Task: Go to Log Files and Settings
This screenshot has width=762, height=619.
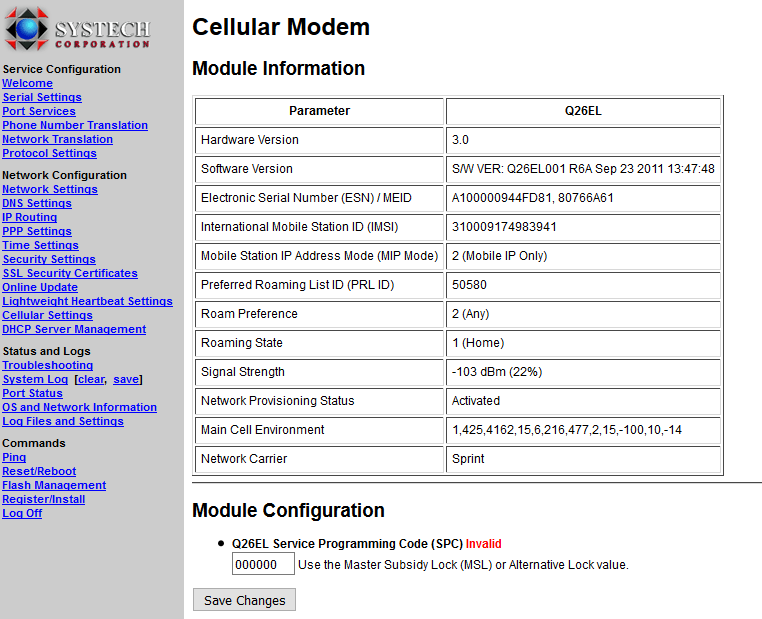Action: pos(63,422)
